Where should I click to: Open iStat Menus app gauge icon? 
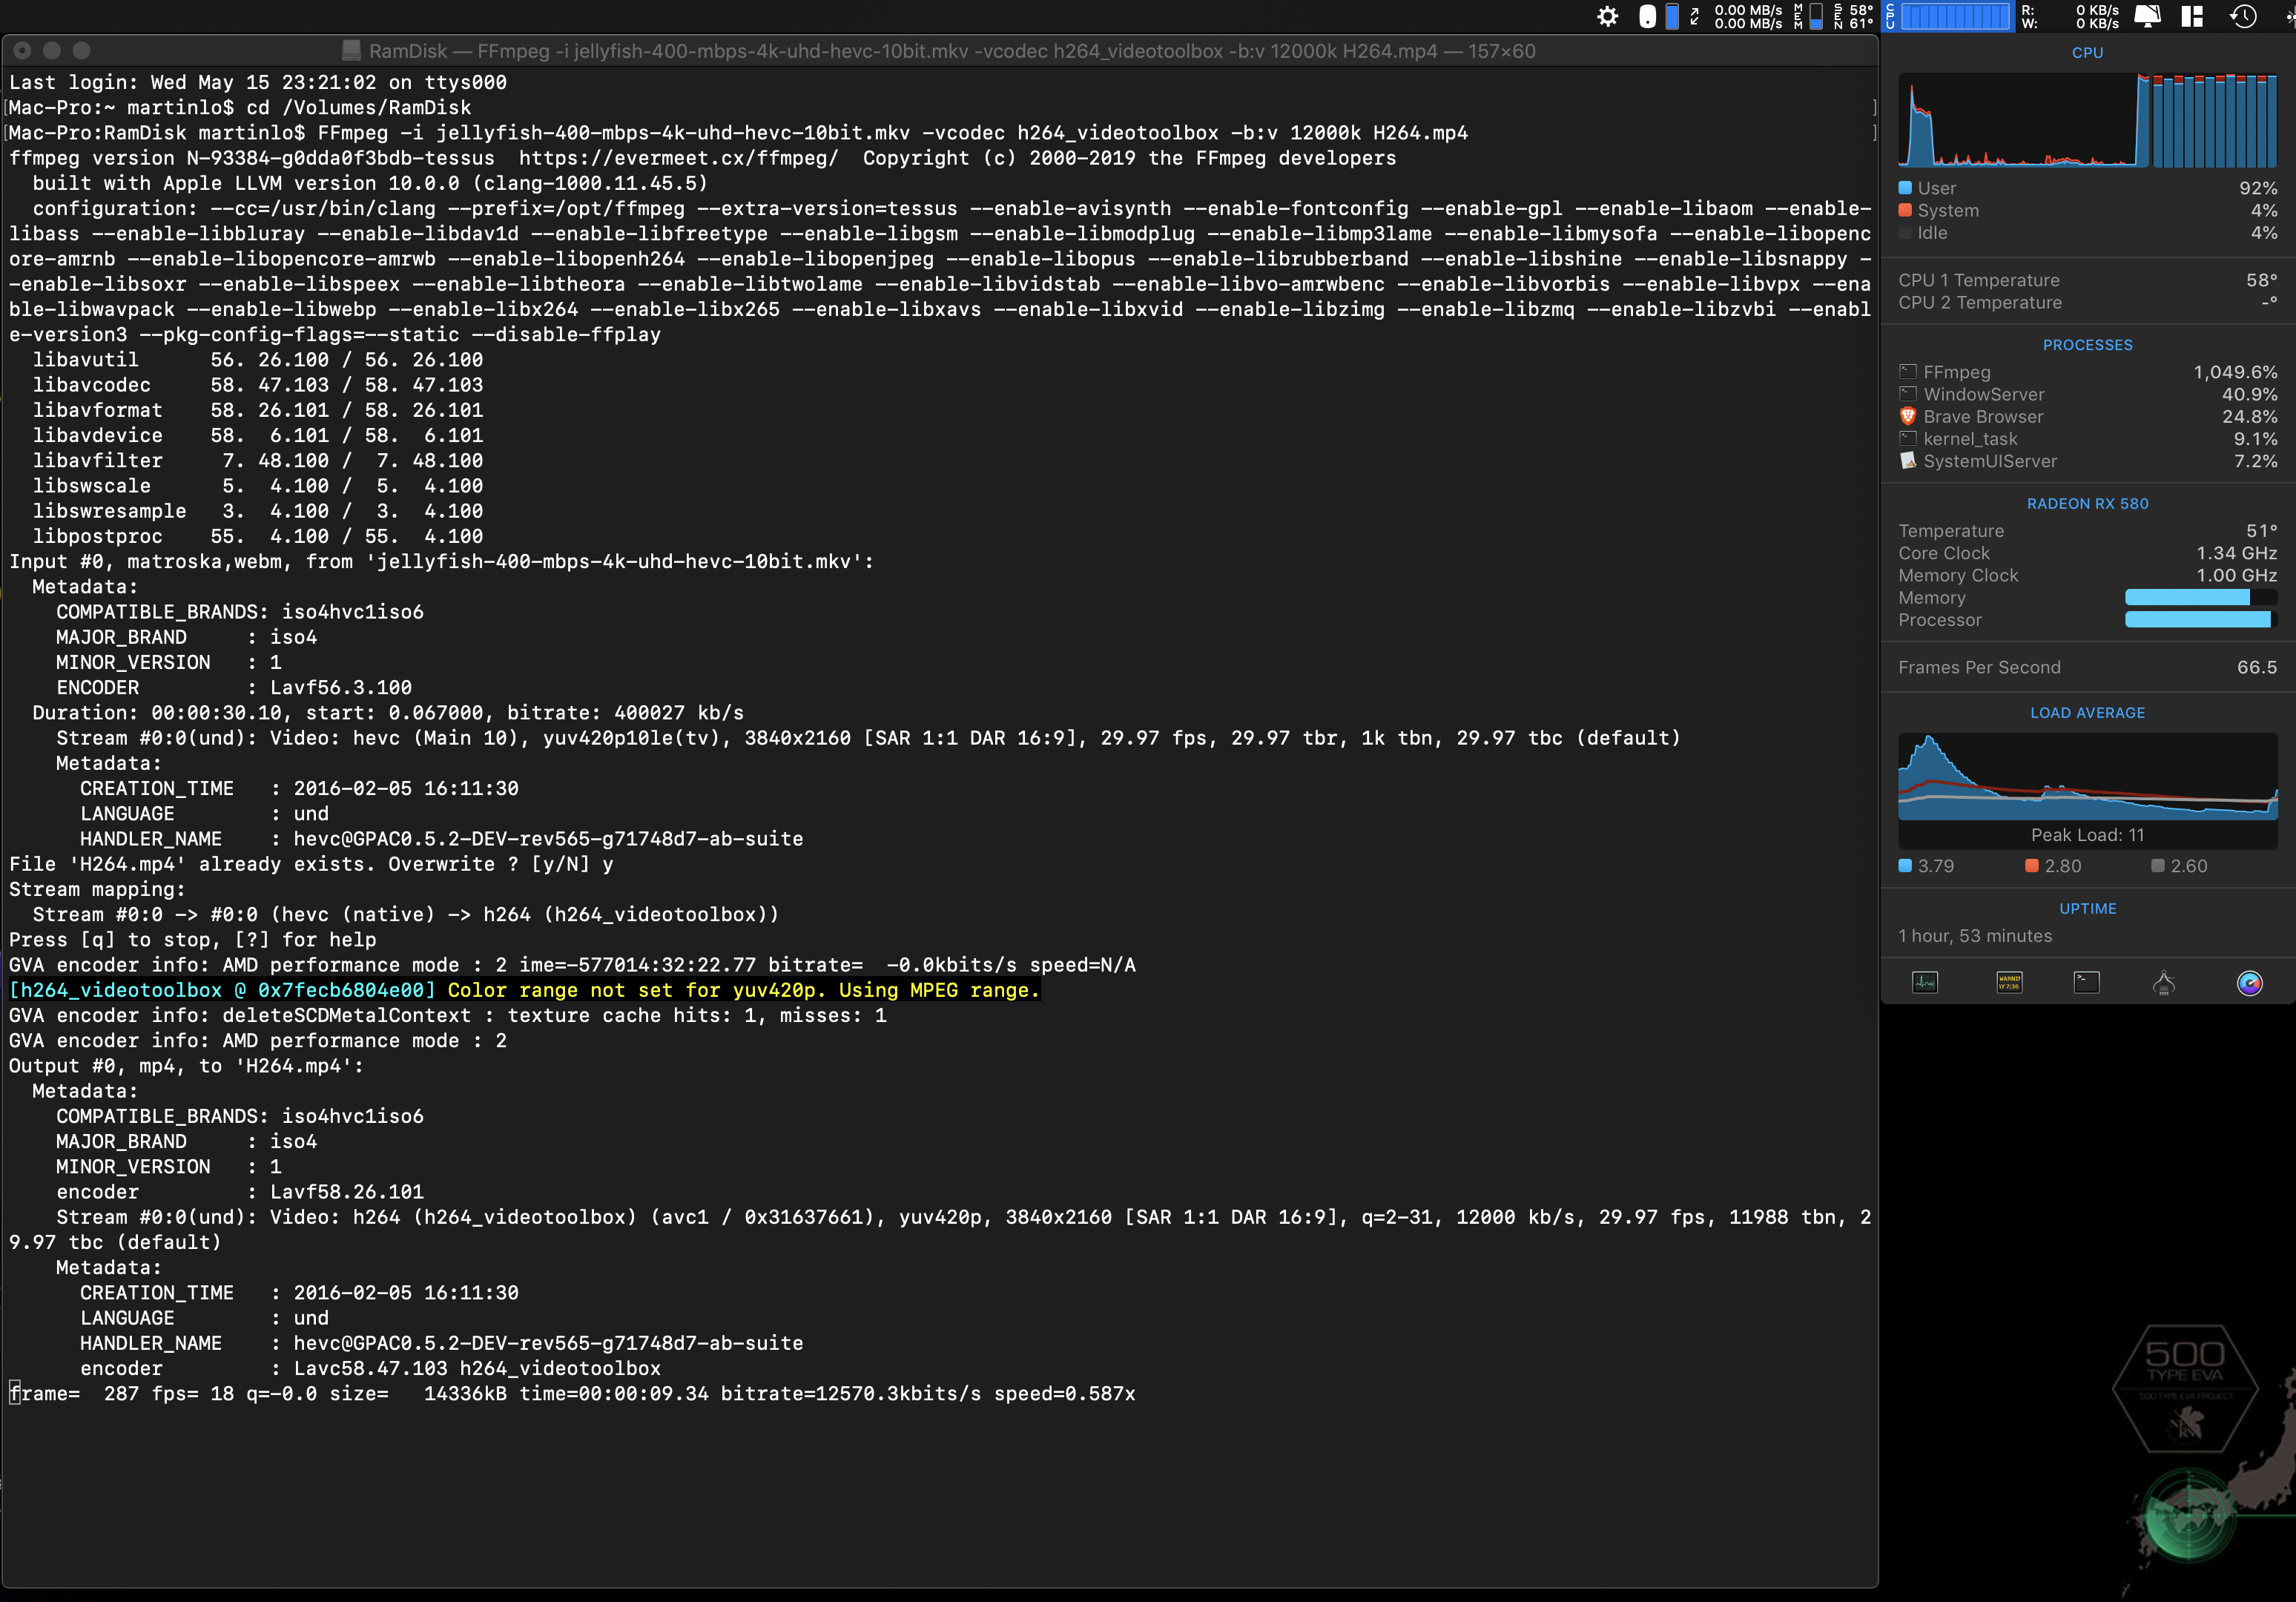point(2249,983)
